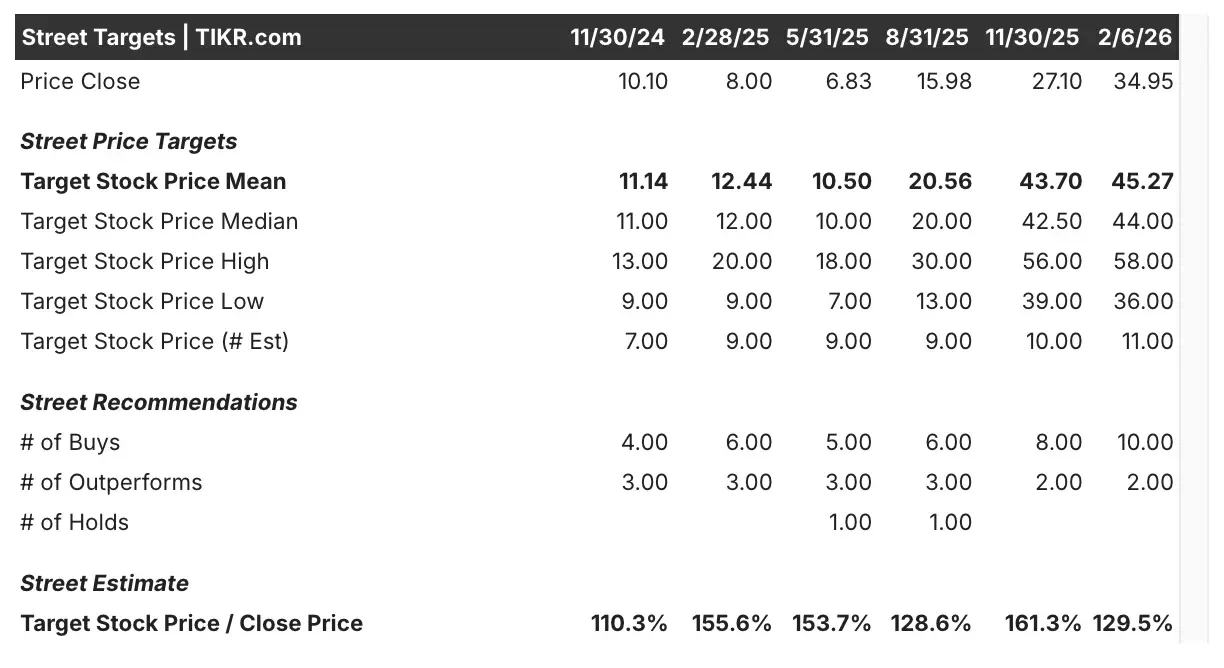Screen dimensions: 1224x668
Task: Click the Target Stock Price Median label
Action: [159, 221]
